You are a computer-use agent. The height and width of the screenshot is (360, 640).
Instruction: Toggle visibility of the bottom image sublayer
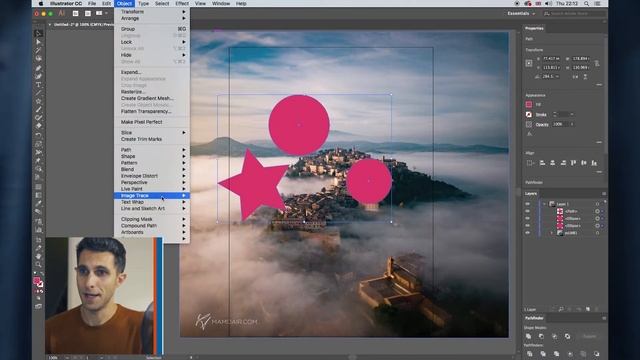coord(528,233)
